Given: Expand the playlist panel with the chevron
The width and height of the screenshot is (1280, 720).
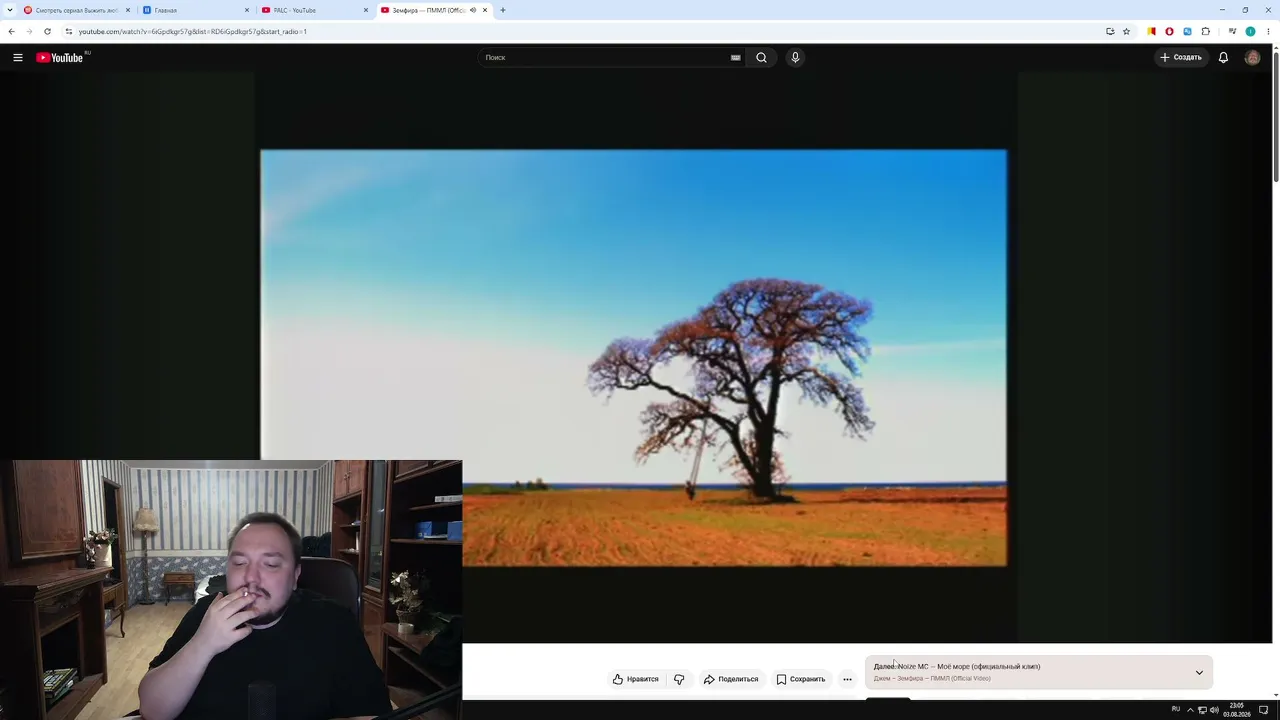Looking at the screenshot, I should pos(1199,673).
